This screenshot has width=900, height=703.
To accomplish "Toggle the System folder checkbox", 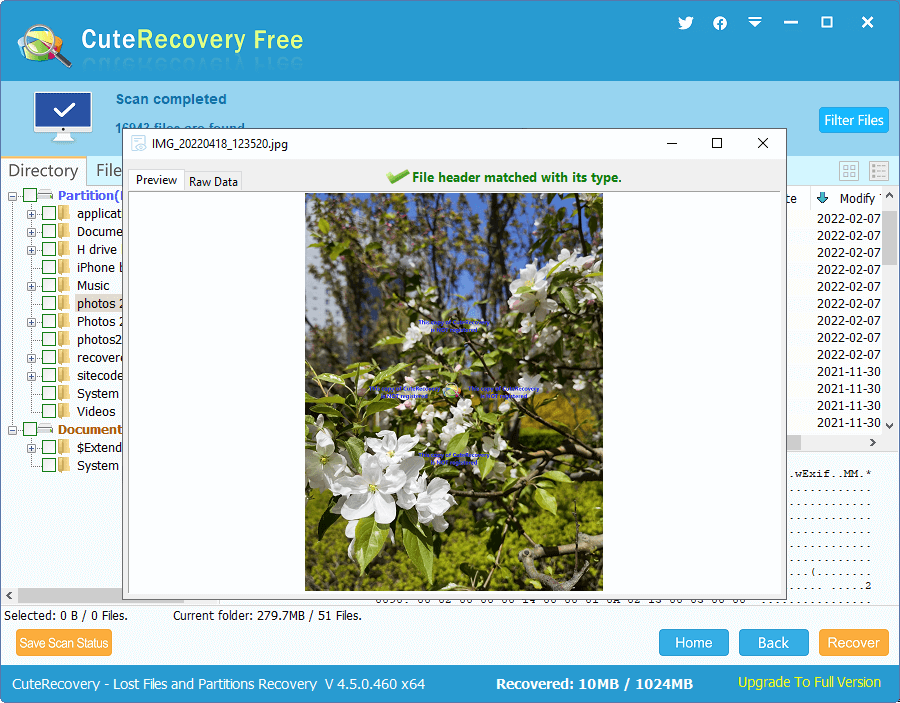I will (x=48, y=394).
